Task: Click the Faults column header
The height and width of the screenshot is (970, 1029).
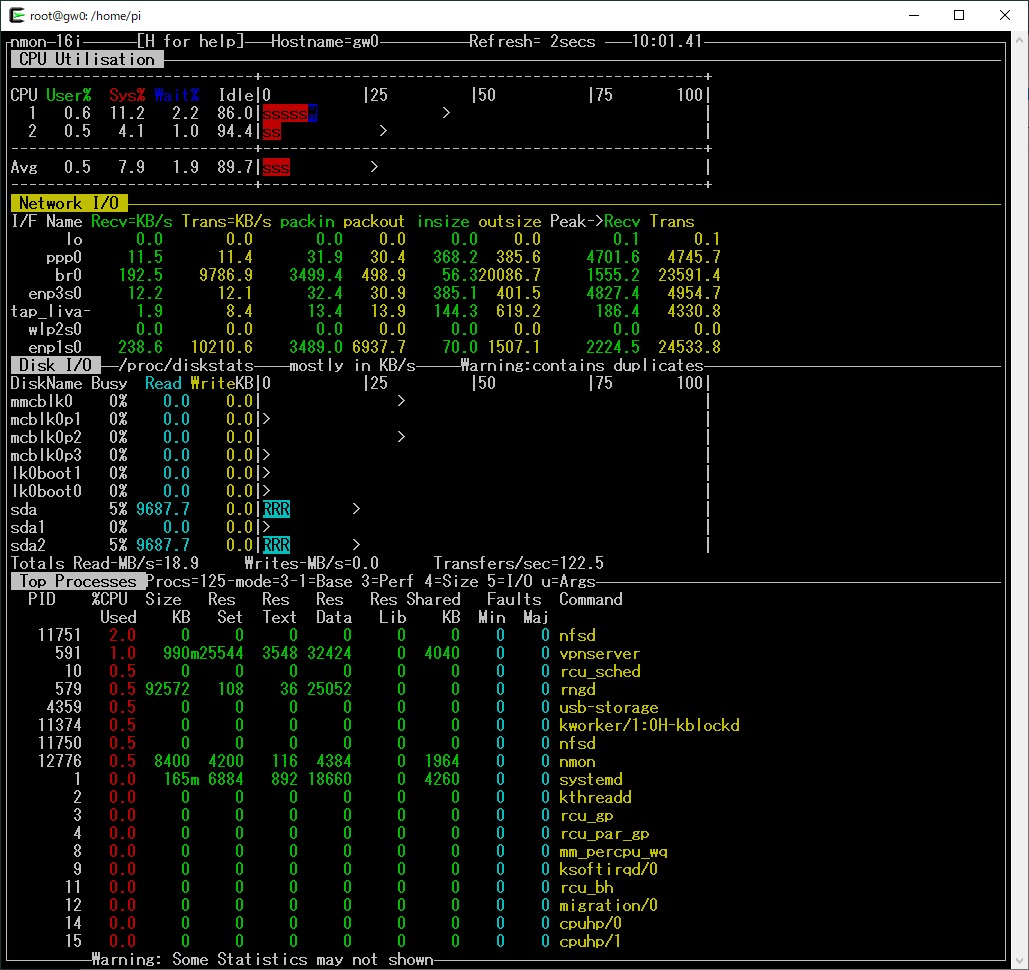Action: point(514,599)
